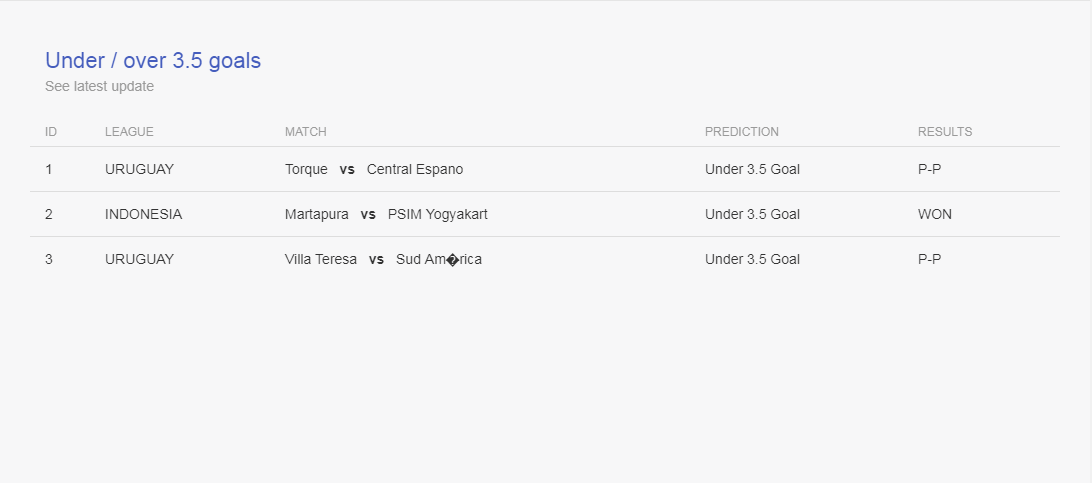The image size is (1092, 483).
Task: Select Martapura vs PSIM Yogyakart match
Action: [387, 214]
